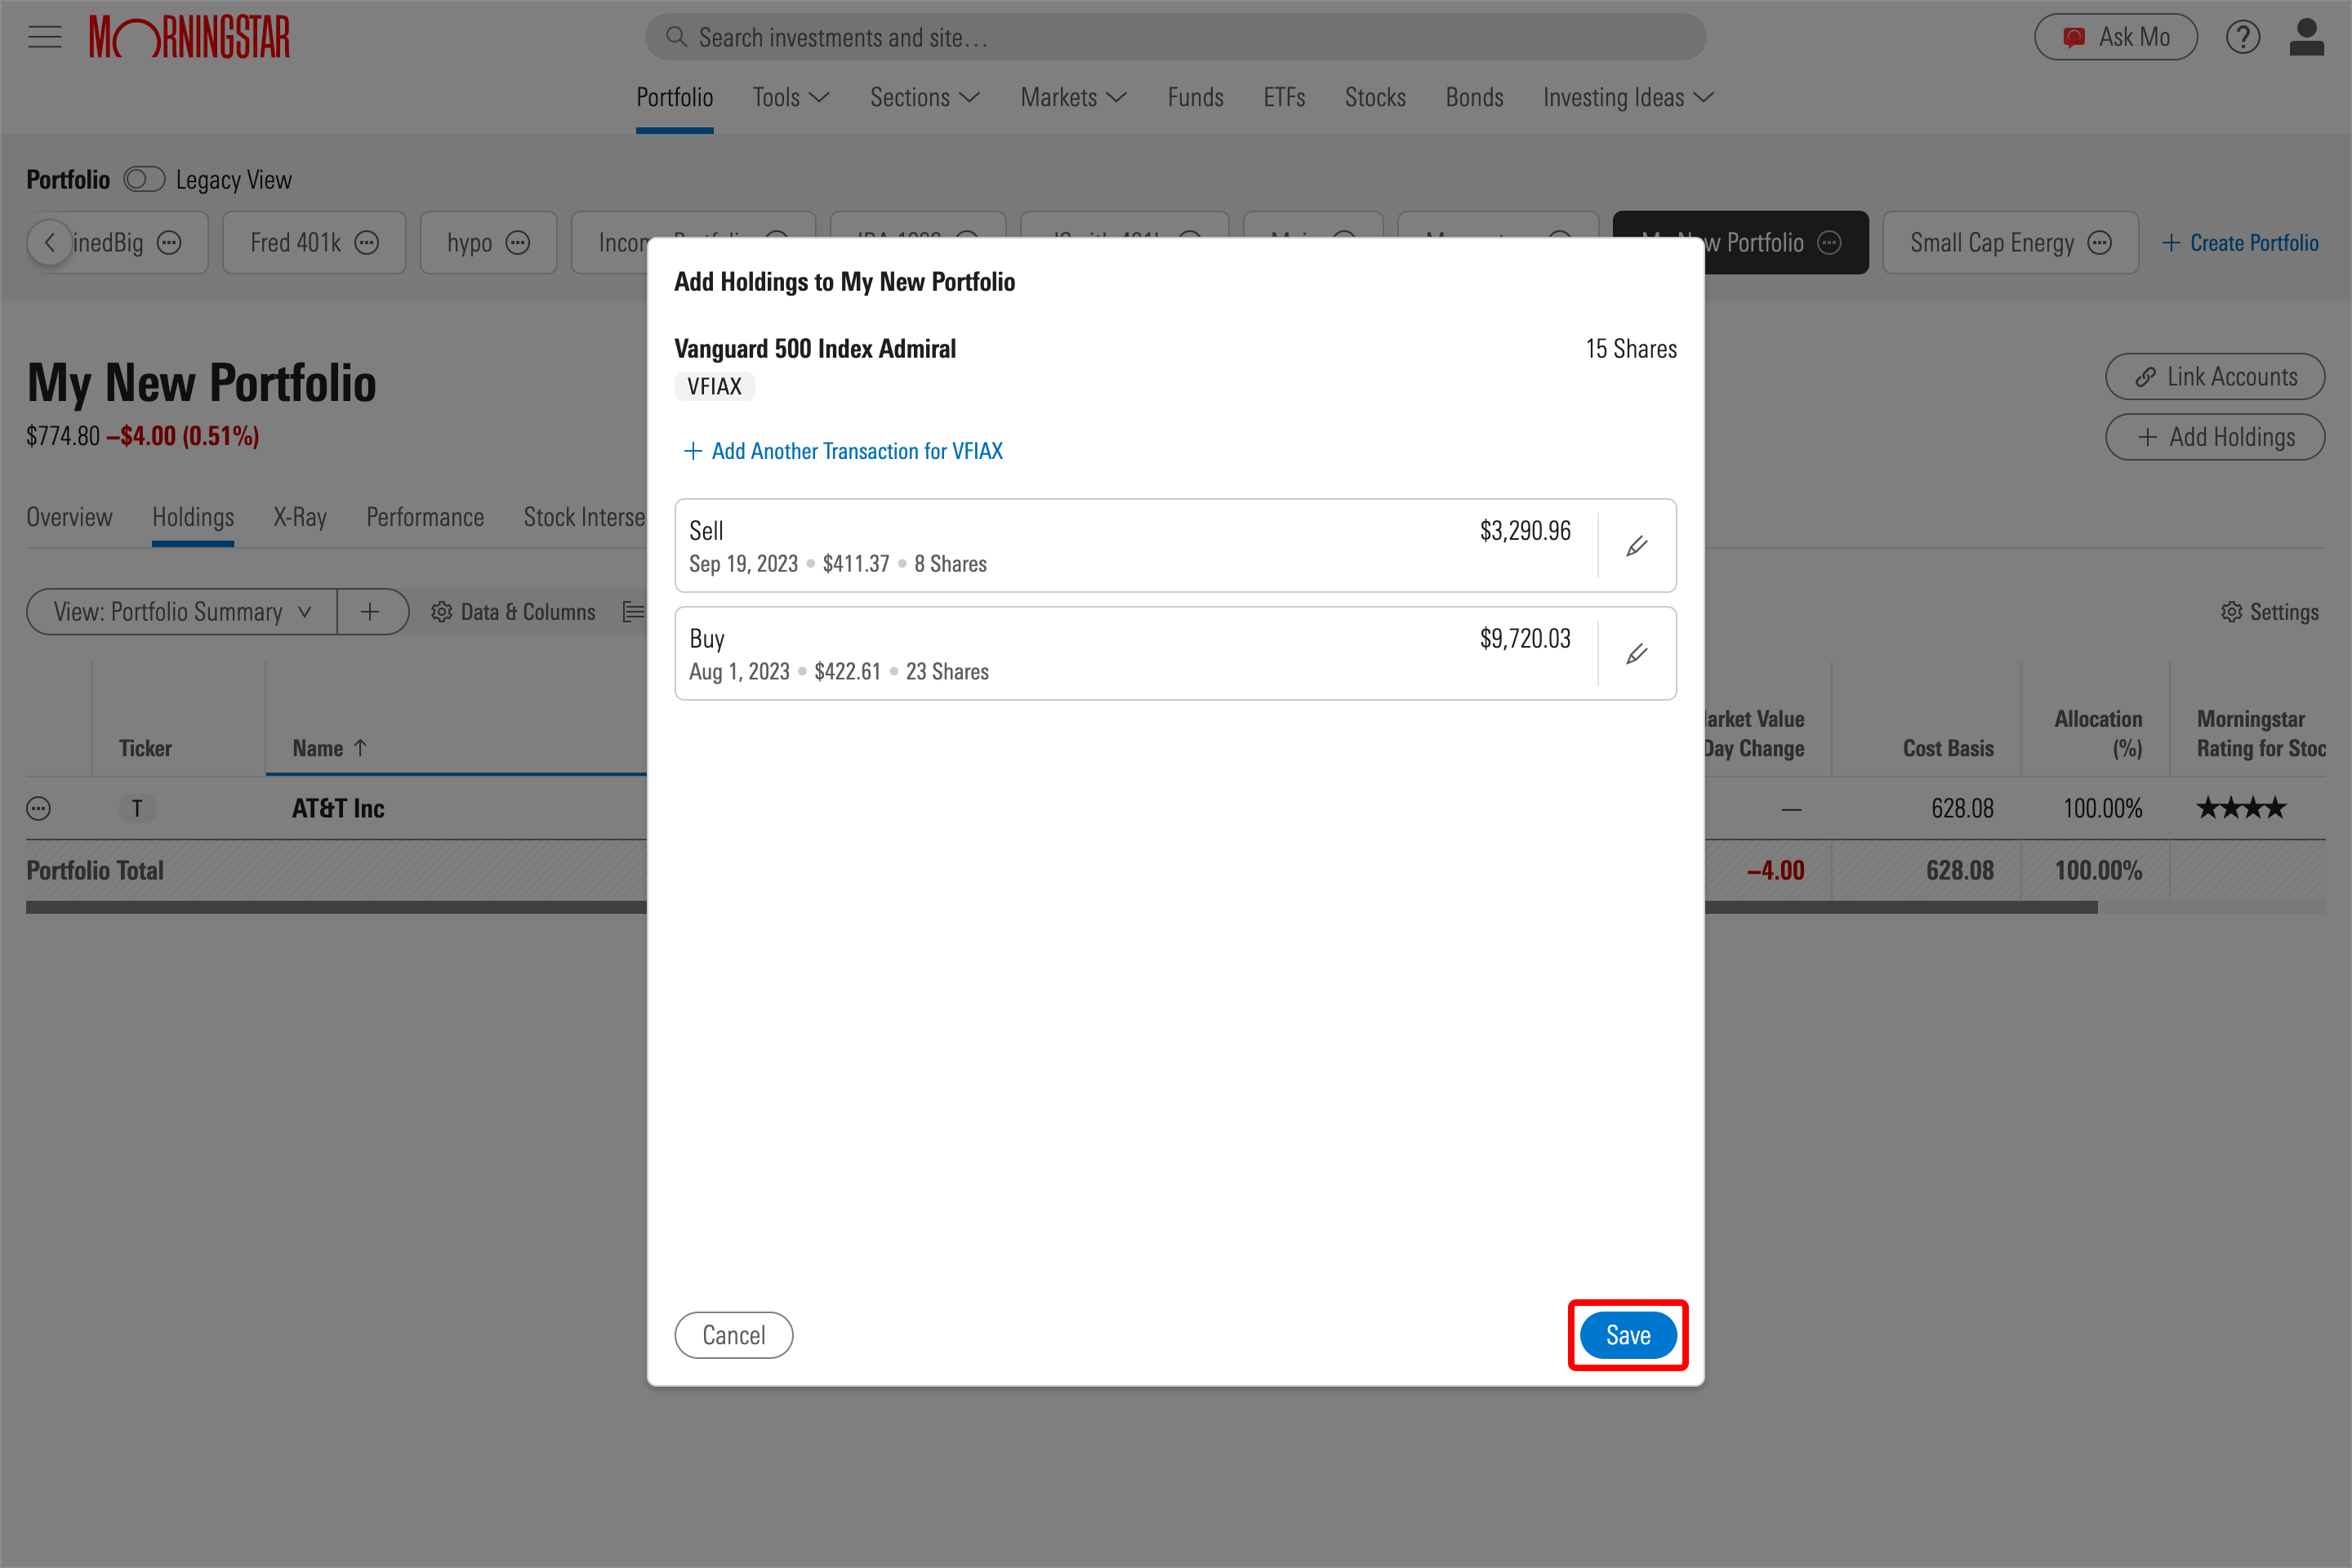Open the Tools dropdown menu

[791, 97]
